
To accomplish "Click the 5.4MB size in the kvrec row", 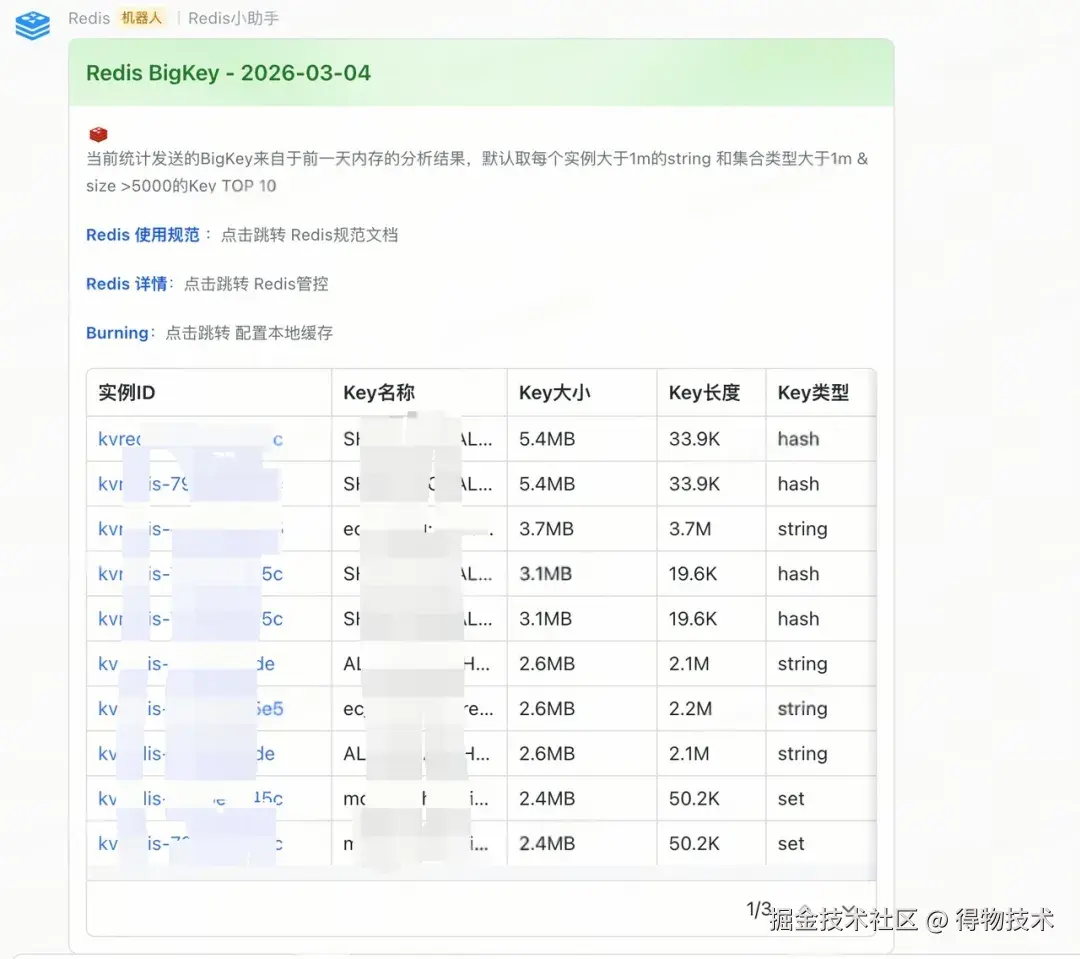I will [547, 439].
